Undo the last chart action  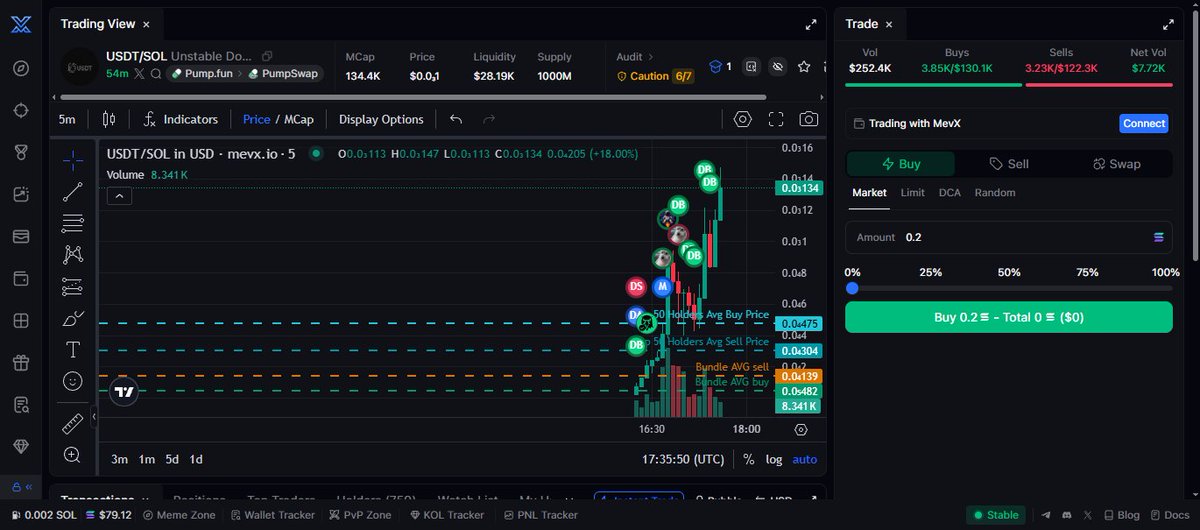[x=456, y=119]
